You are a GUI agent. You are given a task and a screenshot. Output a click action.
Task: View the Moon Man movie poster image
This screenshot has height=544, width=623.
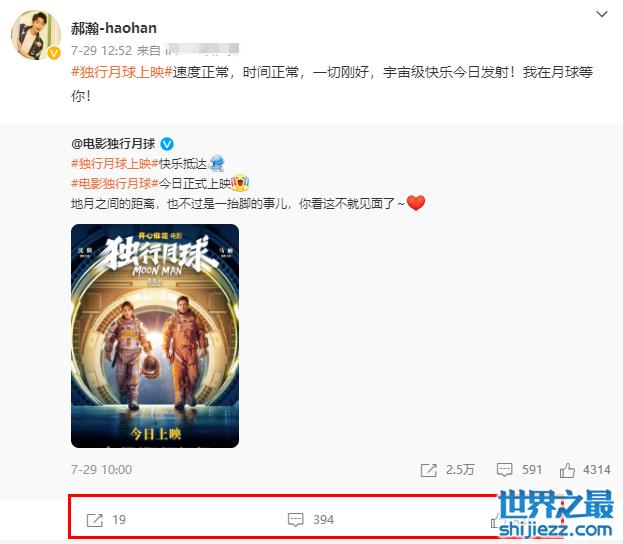(155, 336)
